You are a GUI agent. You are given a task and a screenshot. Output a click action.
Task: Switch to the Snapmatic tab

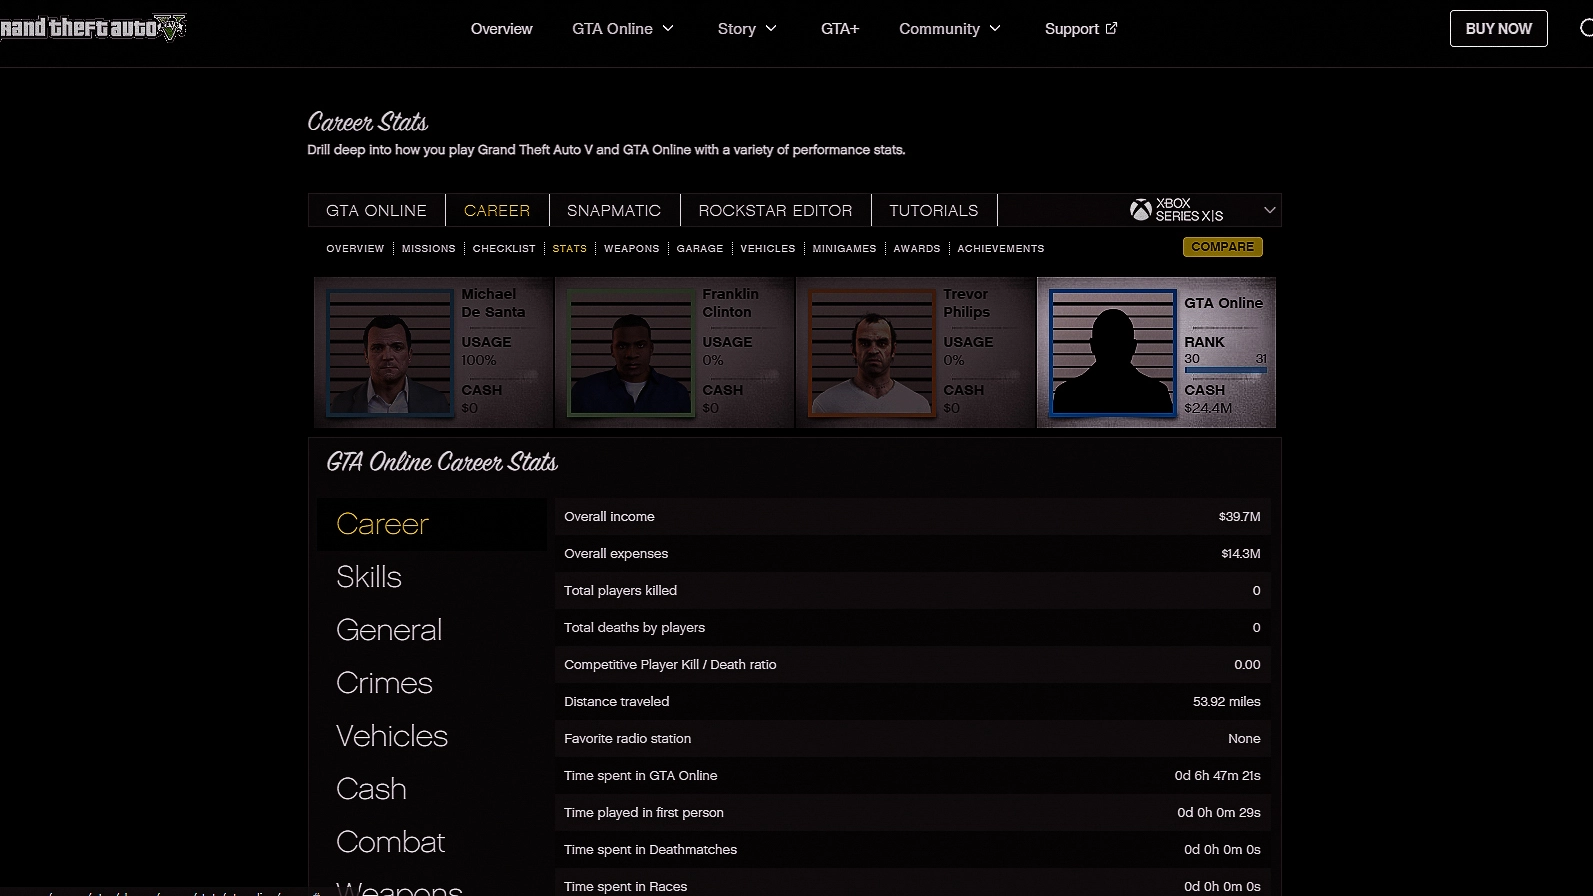[x=614, y=210]
